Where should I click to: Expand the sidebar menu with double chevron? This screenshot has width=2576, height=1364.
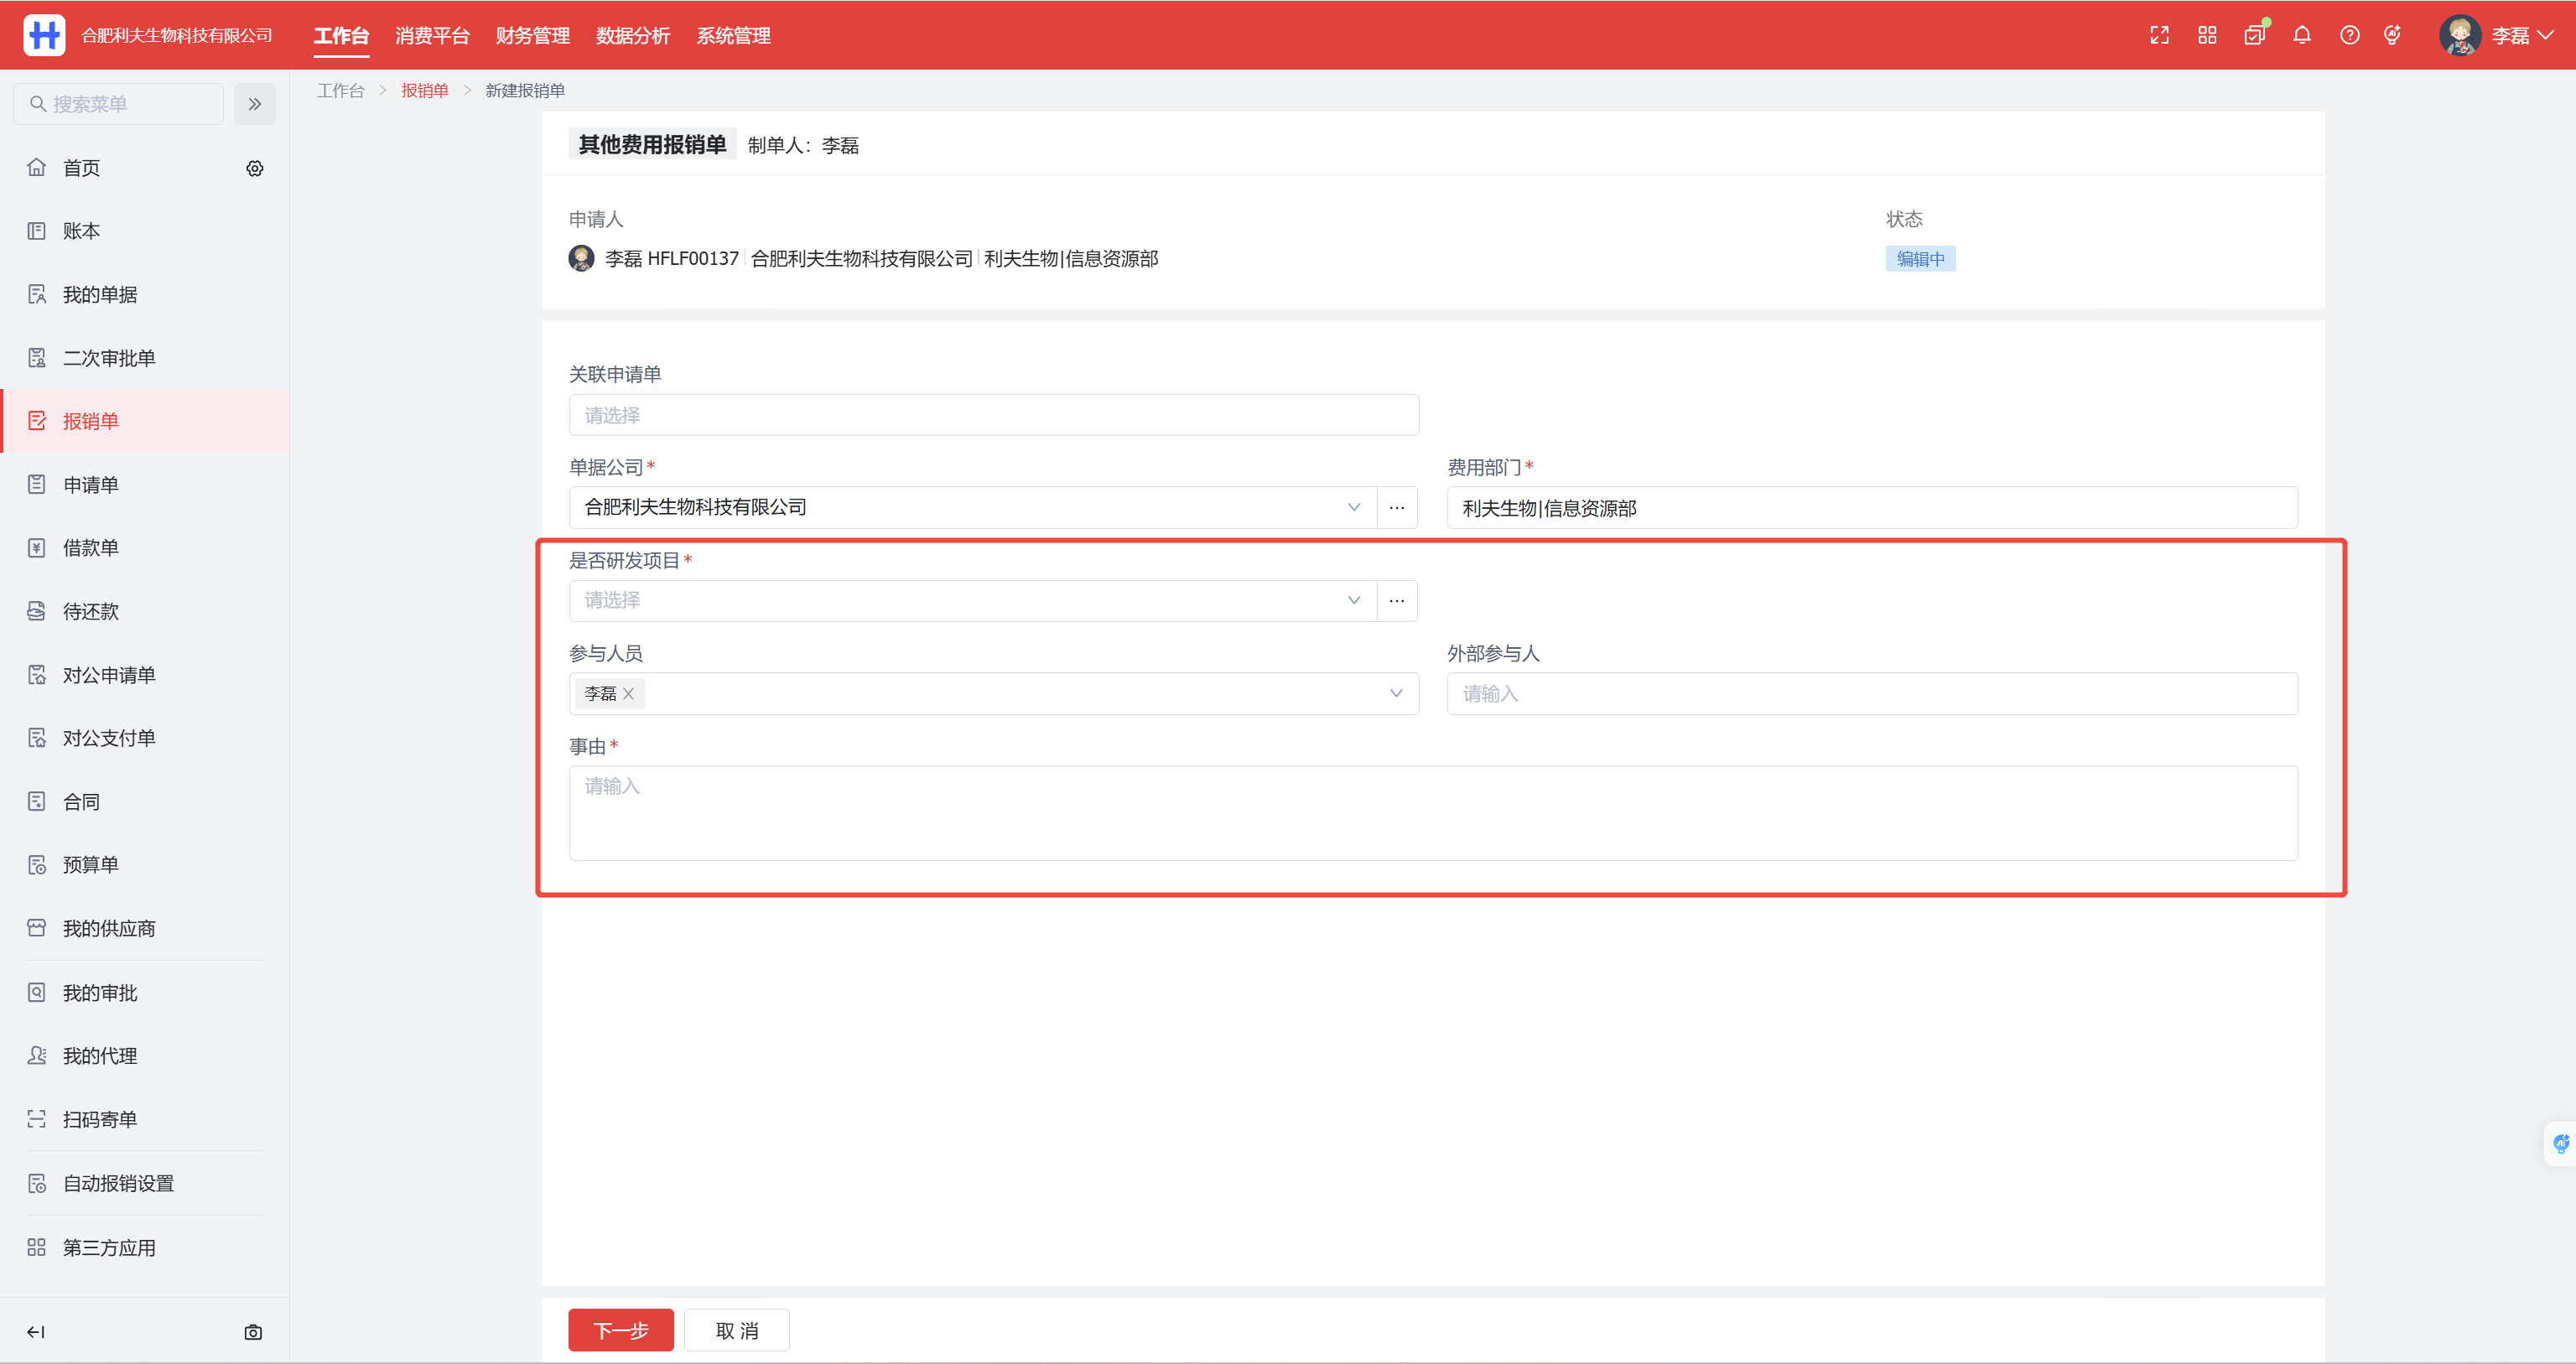255,104
